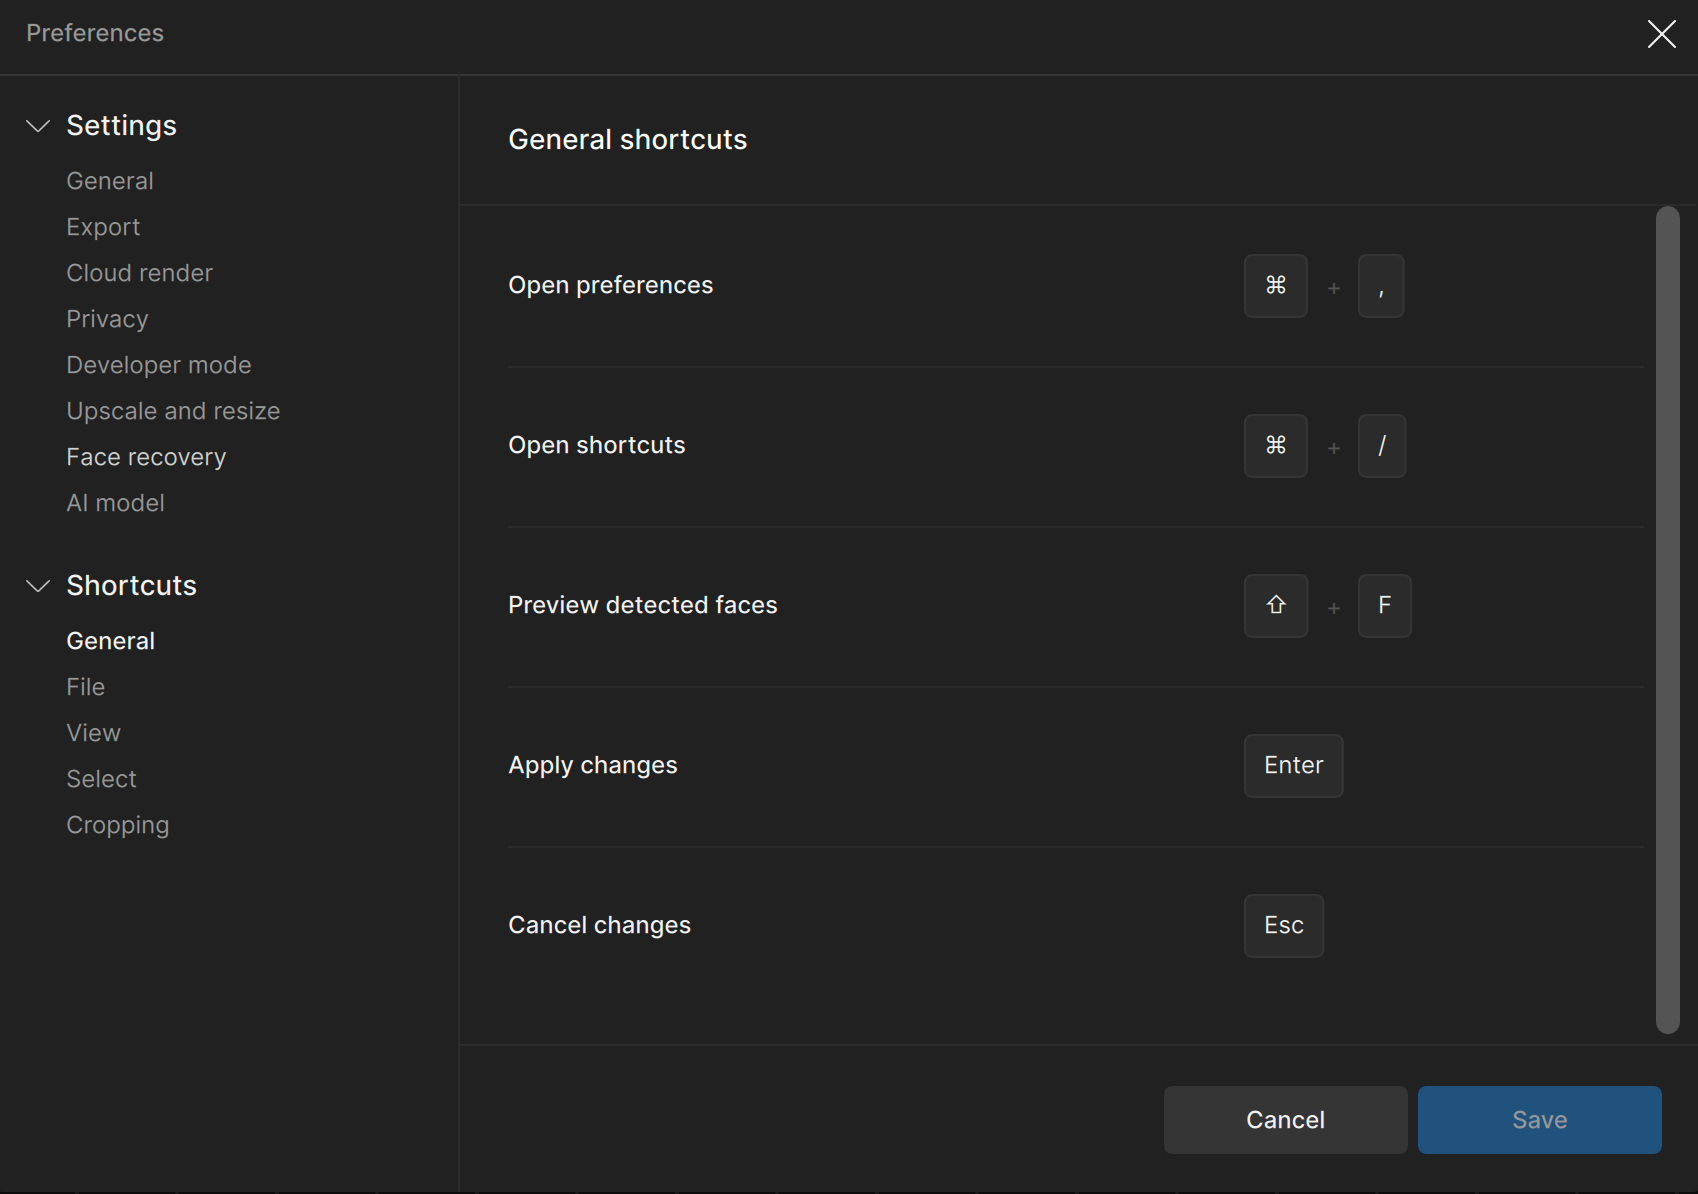Select Cloud render in the sidebar

point(139,273)
